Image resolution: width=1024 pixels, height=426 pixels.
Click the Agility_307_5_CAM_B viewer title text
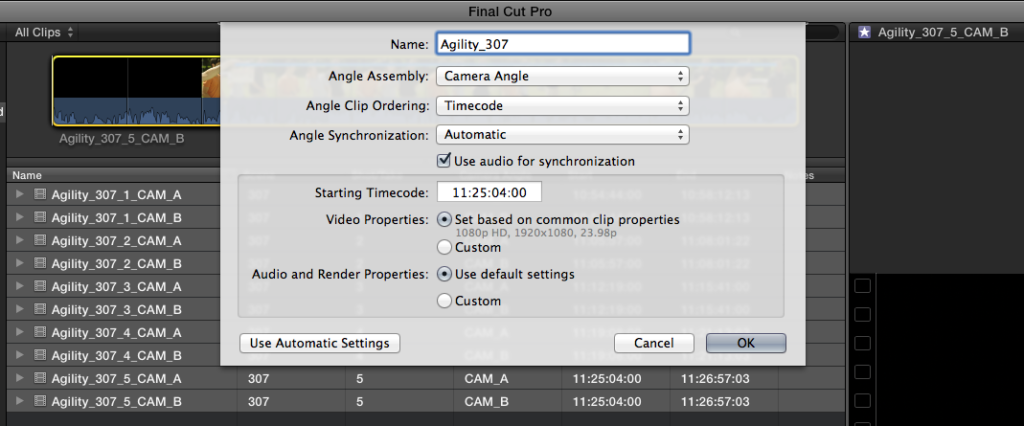[x=943, y=32]
